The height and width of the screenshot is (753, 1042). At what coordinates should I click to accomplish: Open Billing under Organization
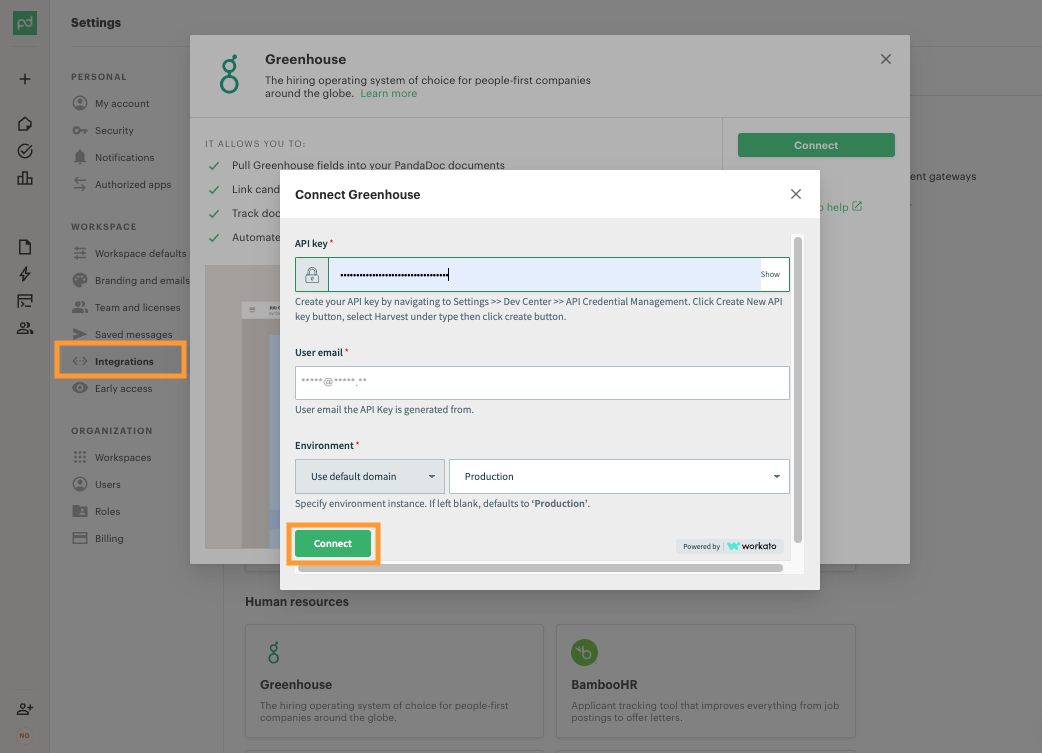coord(98,538)
